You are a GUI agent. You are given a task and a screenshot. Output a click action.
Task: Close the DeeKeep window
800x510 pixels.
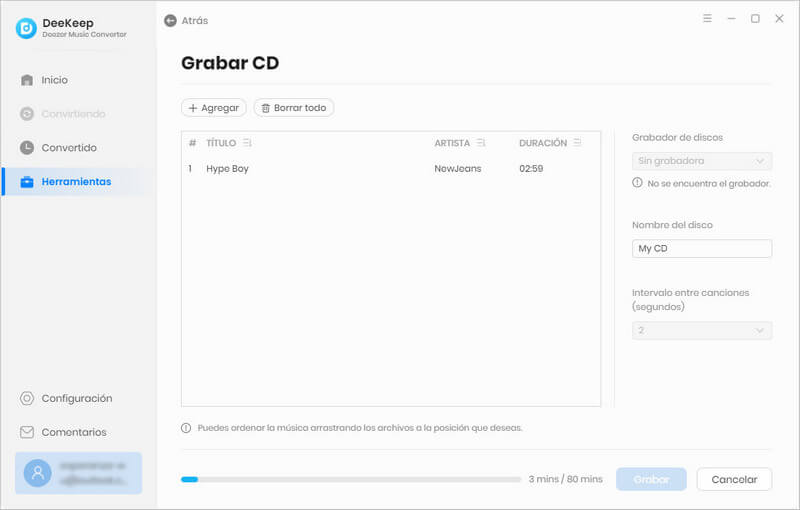(779, 18)
